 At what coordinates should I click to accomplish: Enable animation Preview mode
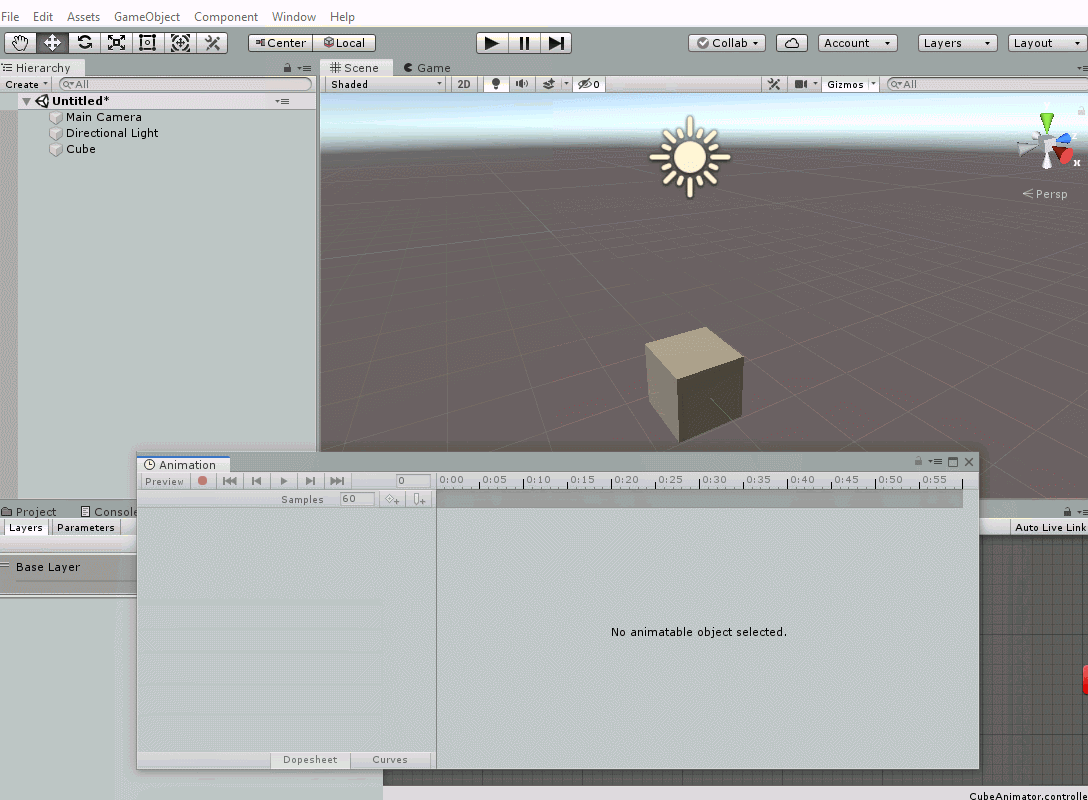coord(163,481)
